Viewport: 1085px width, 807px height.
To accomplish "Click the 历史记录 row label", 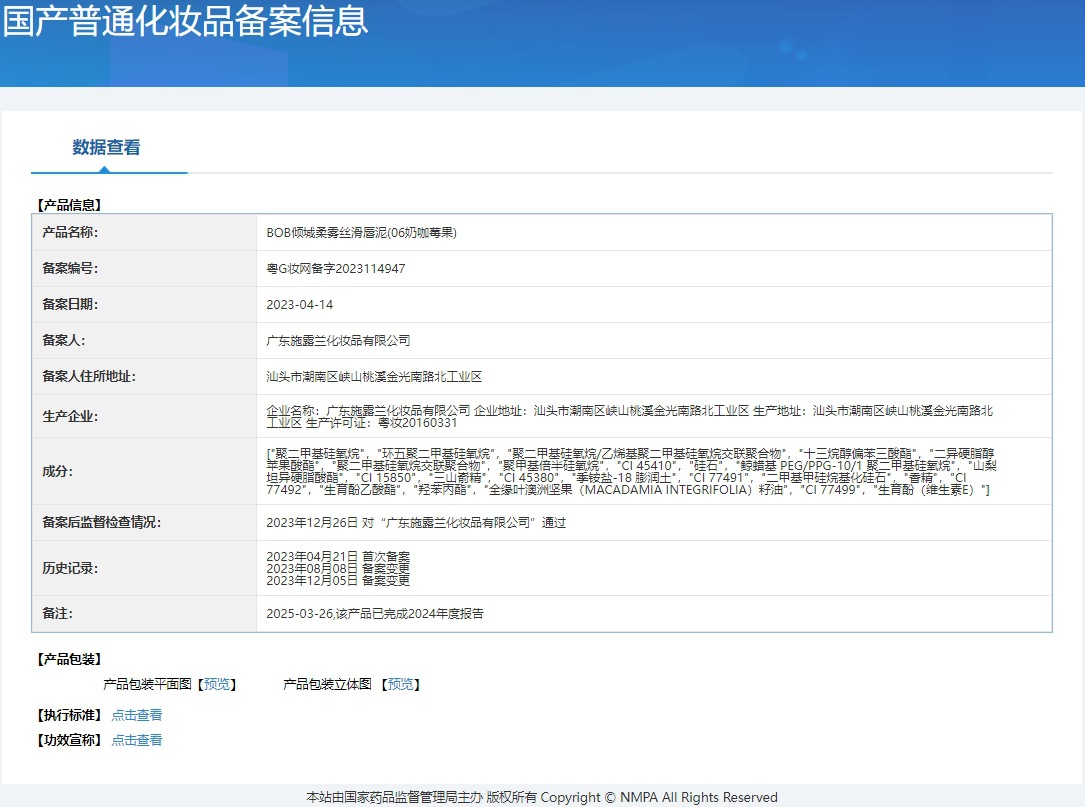I will click(x=70, y=568).
